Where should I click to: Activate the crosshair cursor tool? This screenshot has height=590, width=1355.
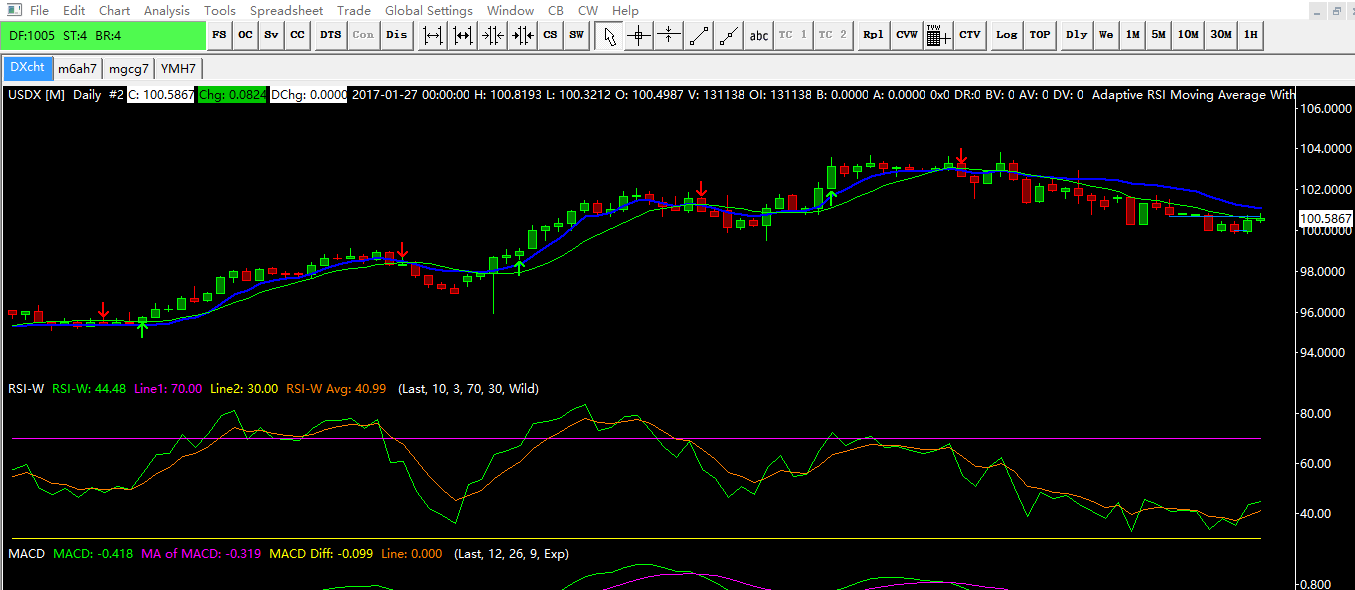(639, 35)
